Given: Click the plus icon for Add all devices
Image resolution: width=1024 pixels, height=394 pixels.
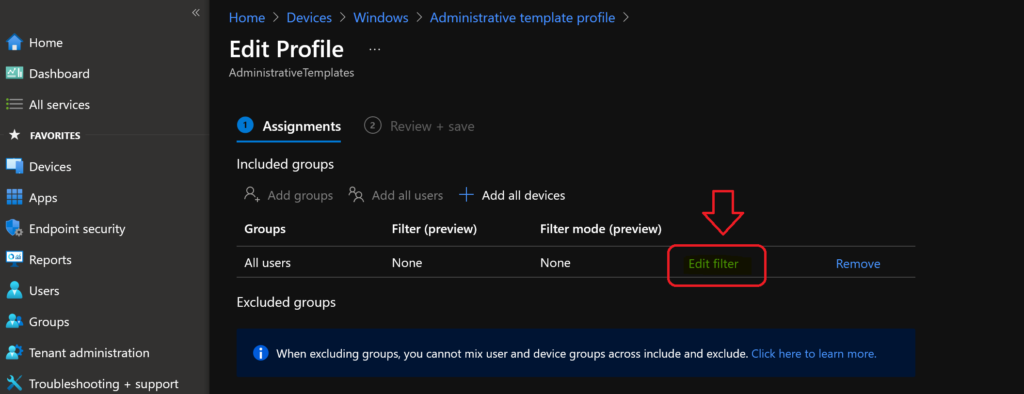Looking at the screenshot, I should point(466,195).
